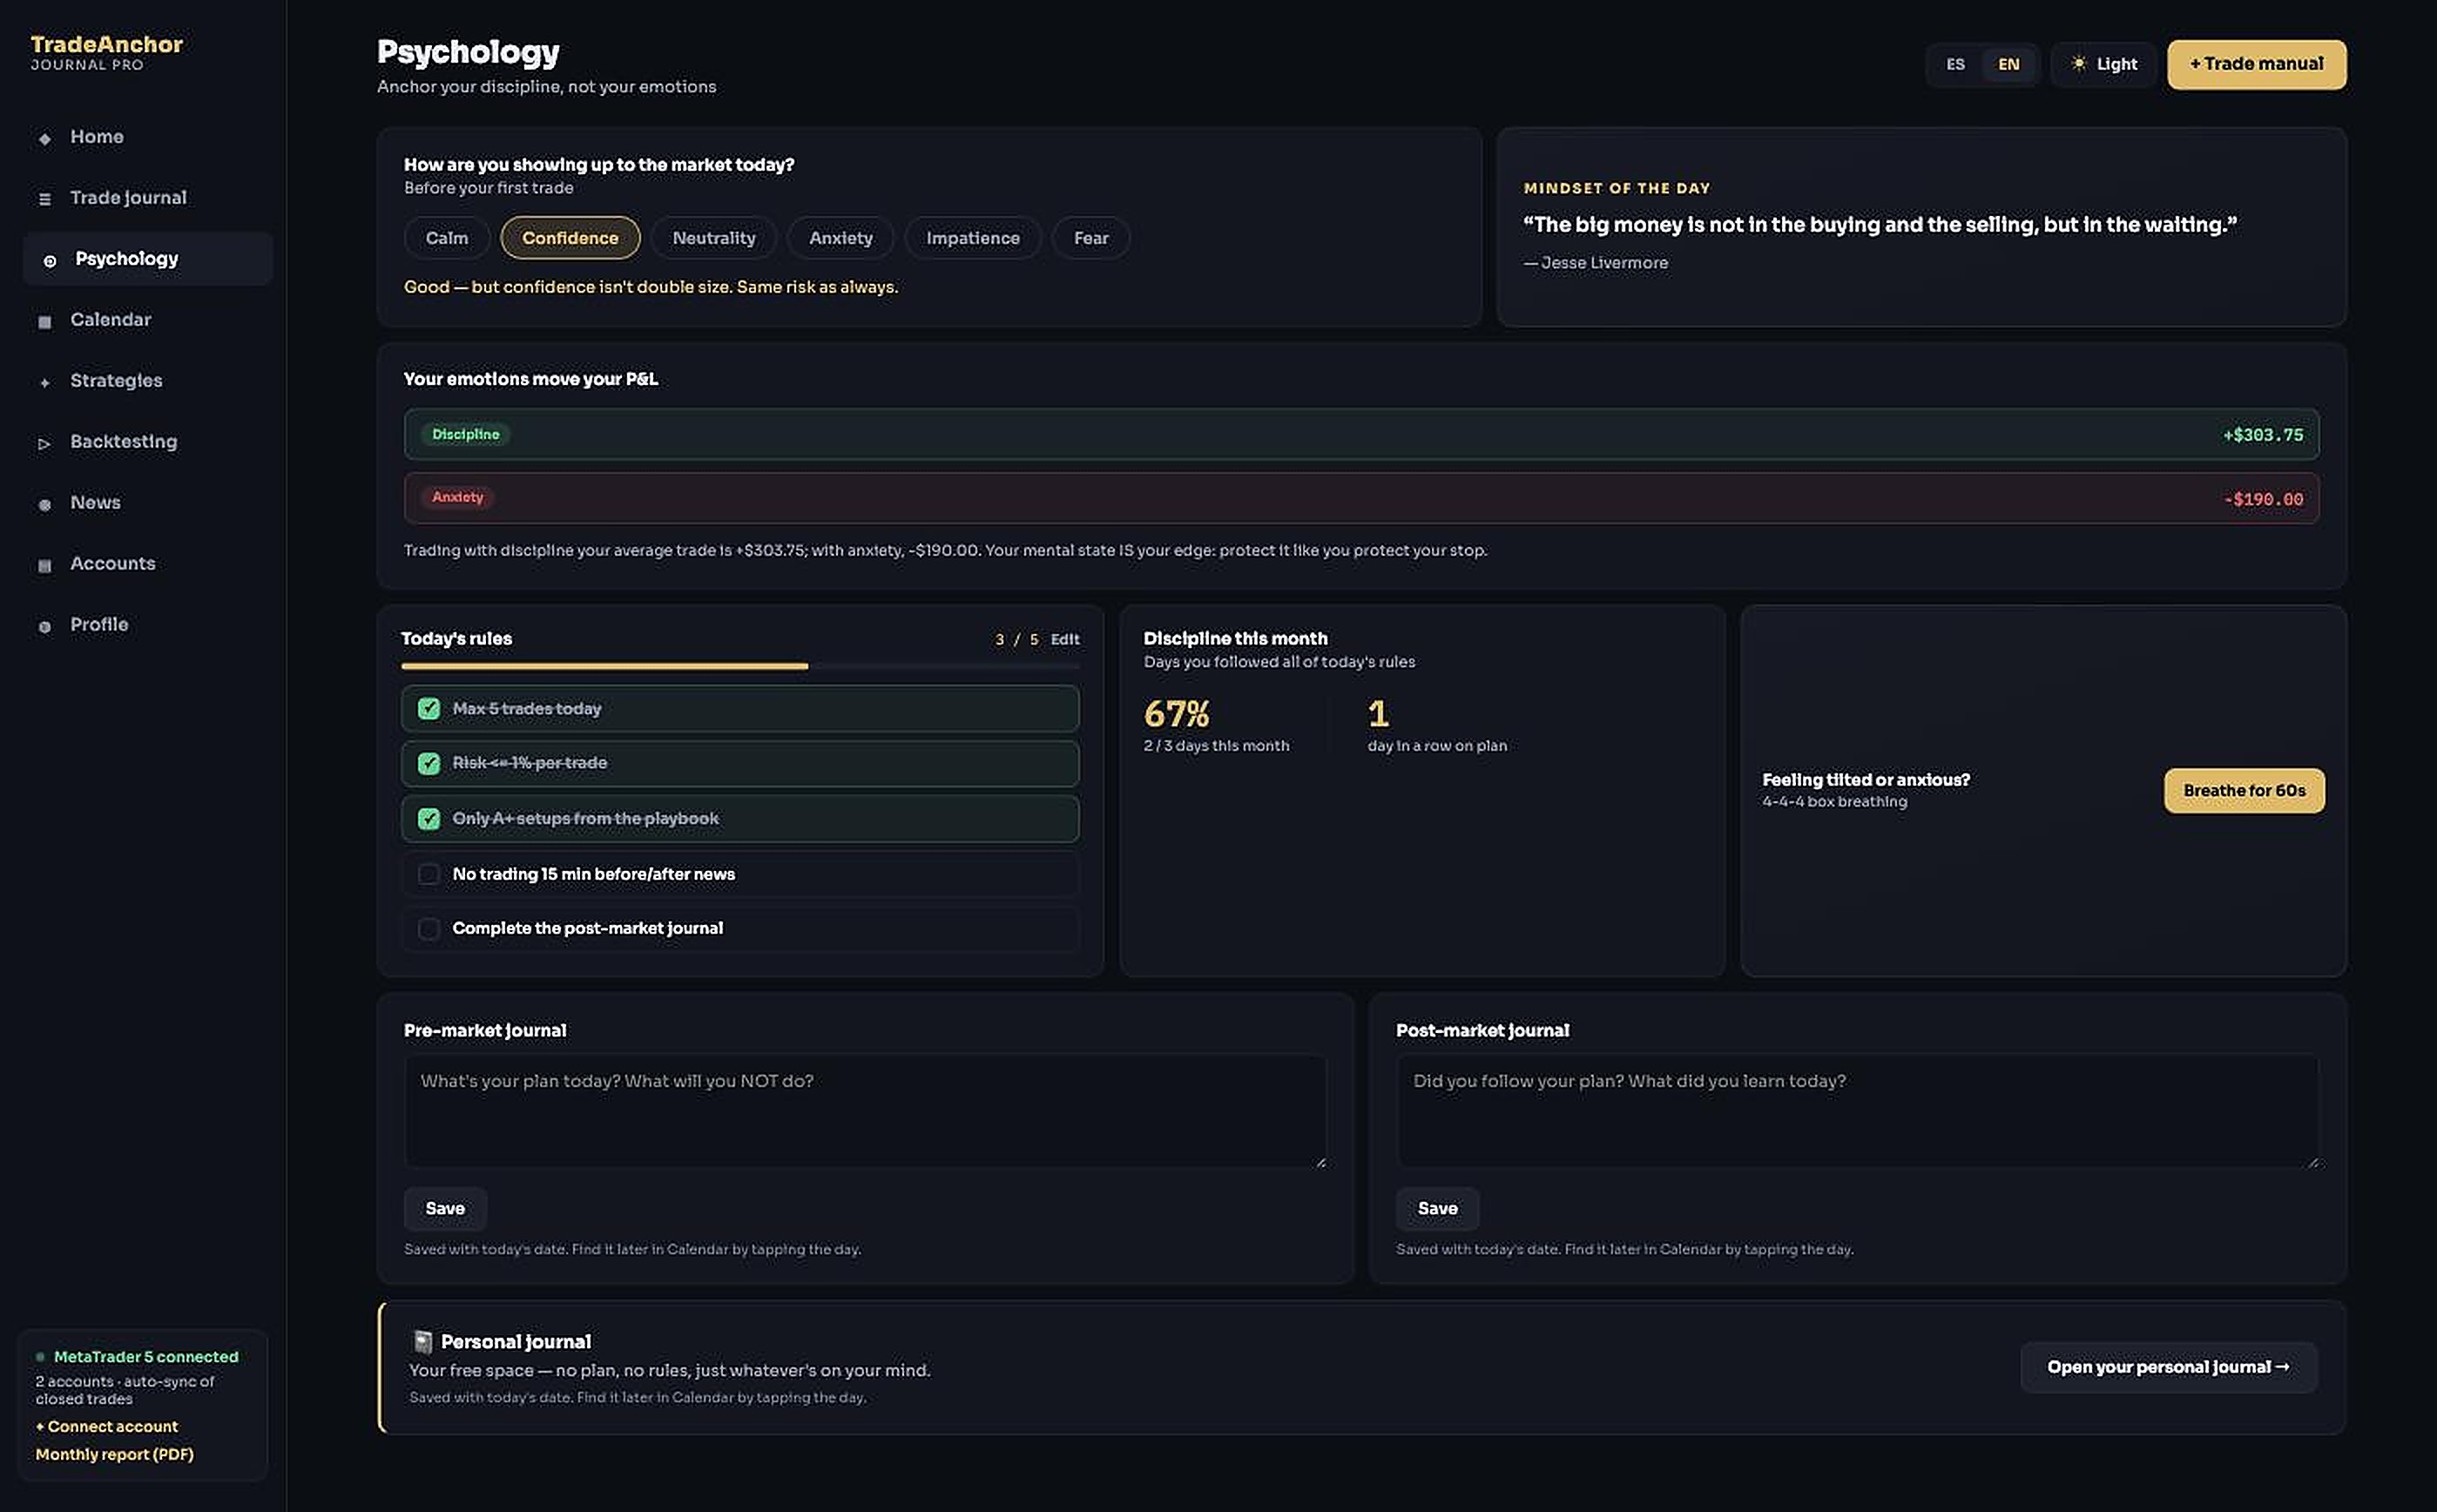Open your personal journal

tap(2168, 1366)
